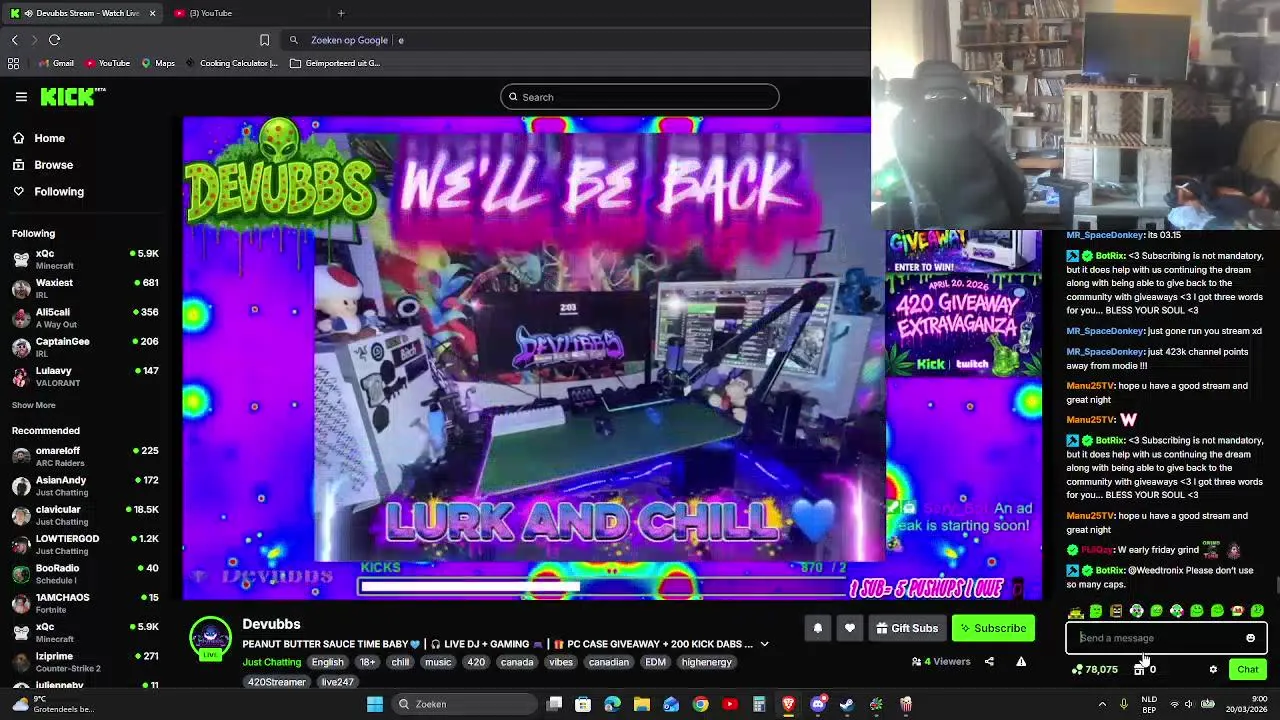Follow Devubbs with the heart icon

[x=849, y=628]
